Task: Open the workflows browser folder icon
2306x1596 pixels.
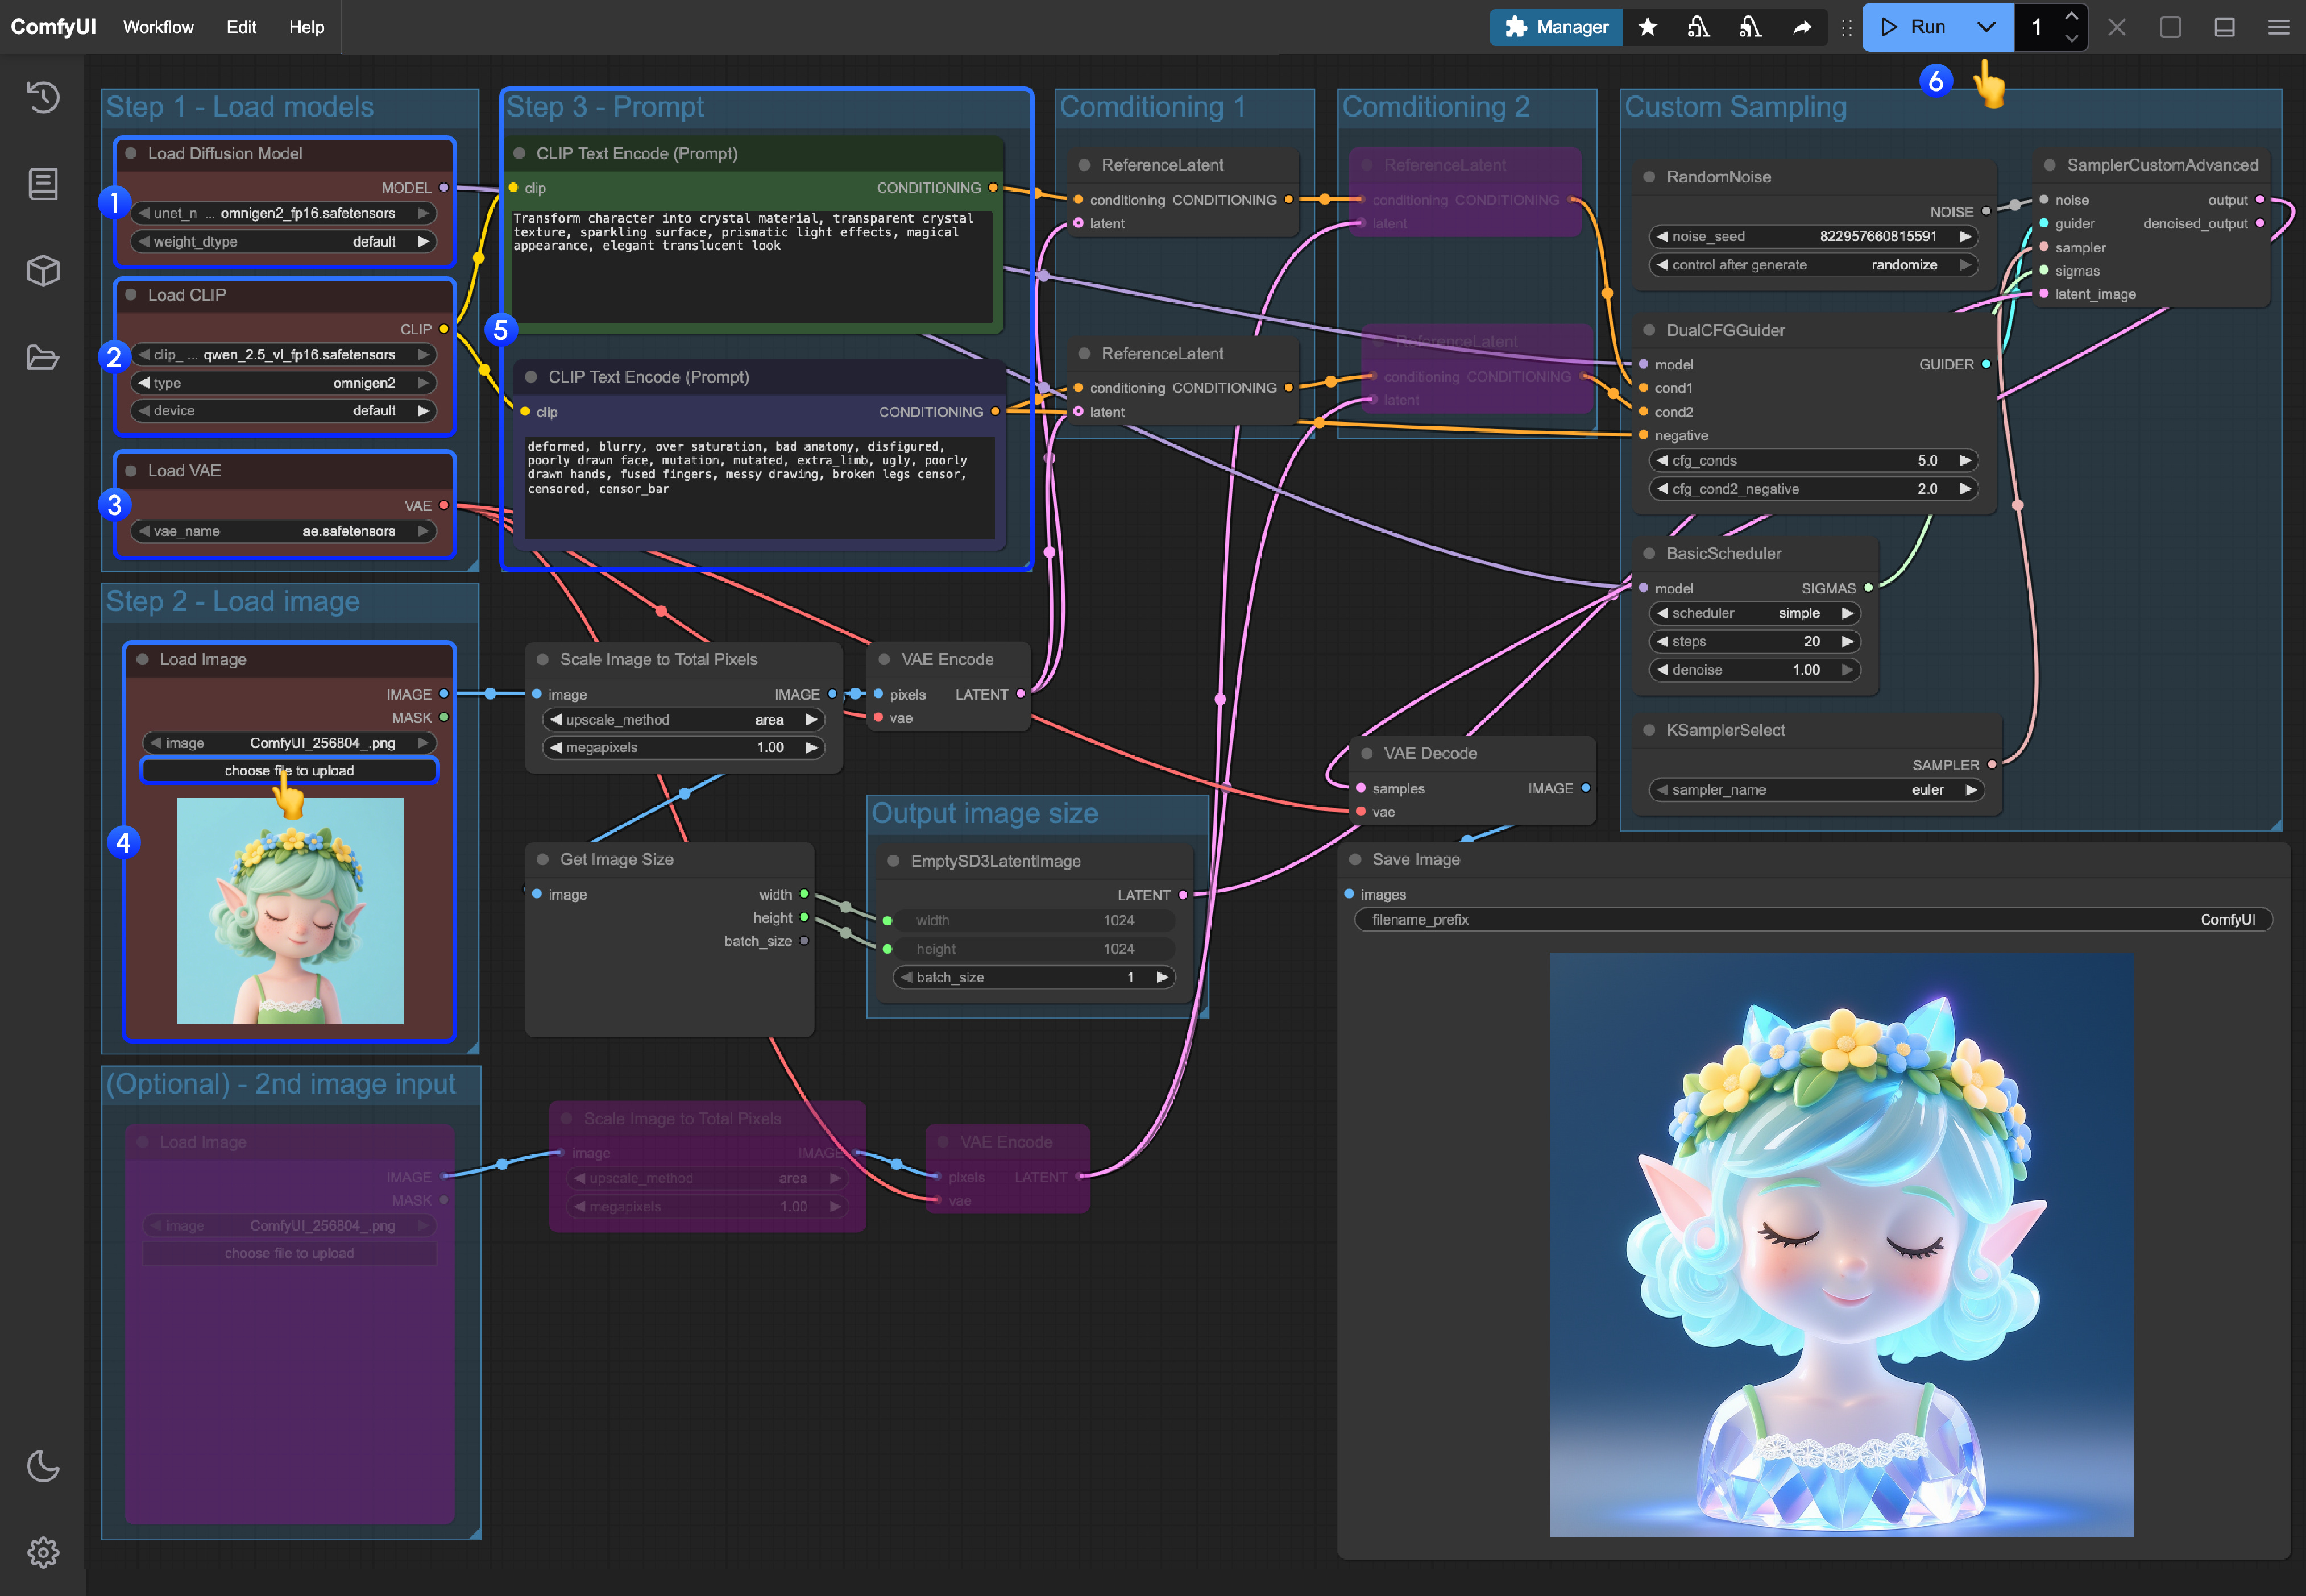Action: [42, 357]
